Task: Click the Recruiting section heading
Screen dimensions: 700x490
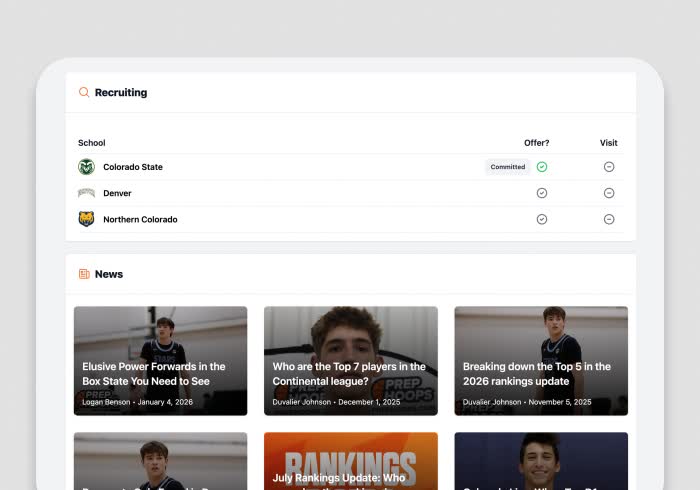Action: tap(121, 92)
